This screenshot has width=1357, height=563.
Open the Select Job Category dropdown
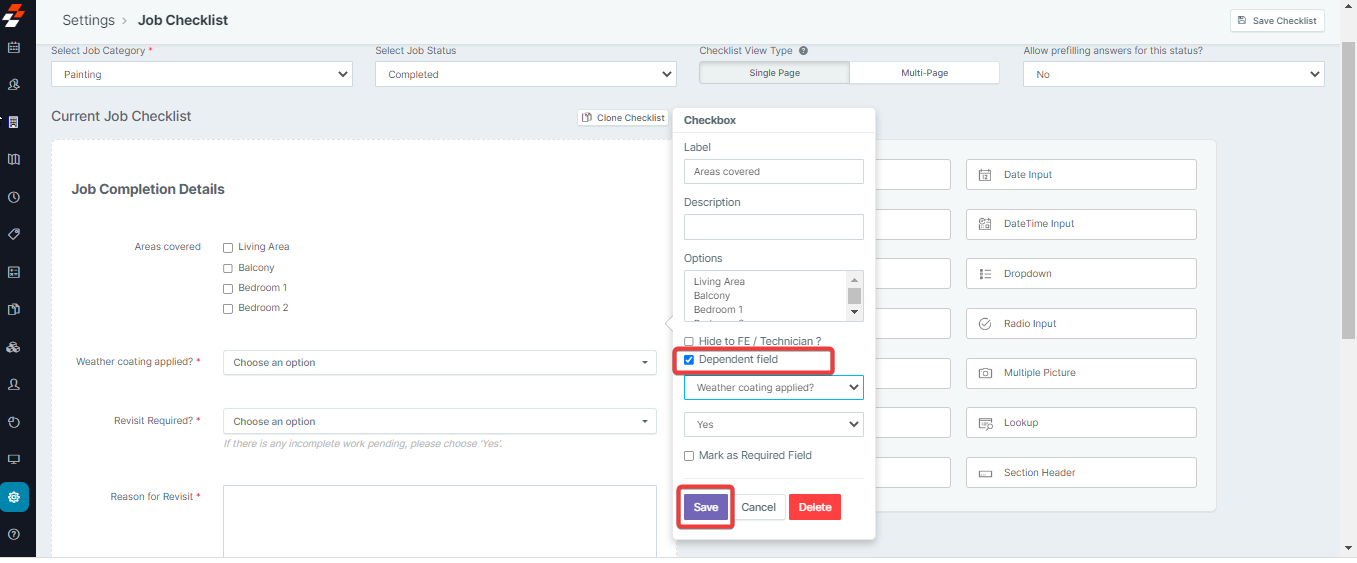pos(202,74)
